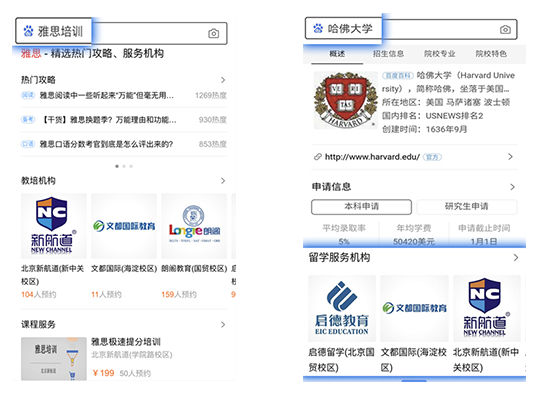The image size is (537, 397).
Task: Tap first carousel page dot under 热门攻略
Action: tap(117, 166)
